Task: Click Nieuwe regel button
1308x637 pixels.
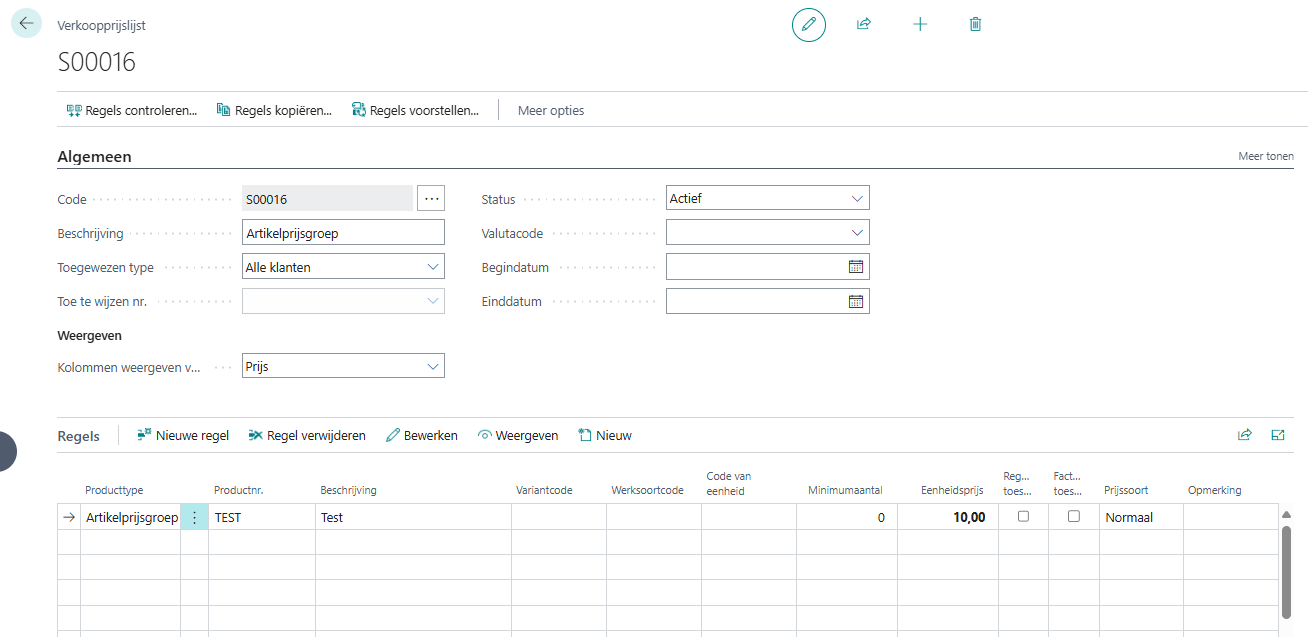Action: [183, 436]
